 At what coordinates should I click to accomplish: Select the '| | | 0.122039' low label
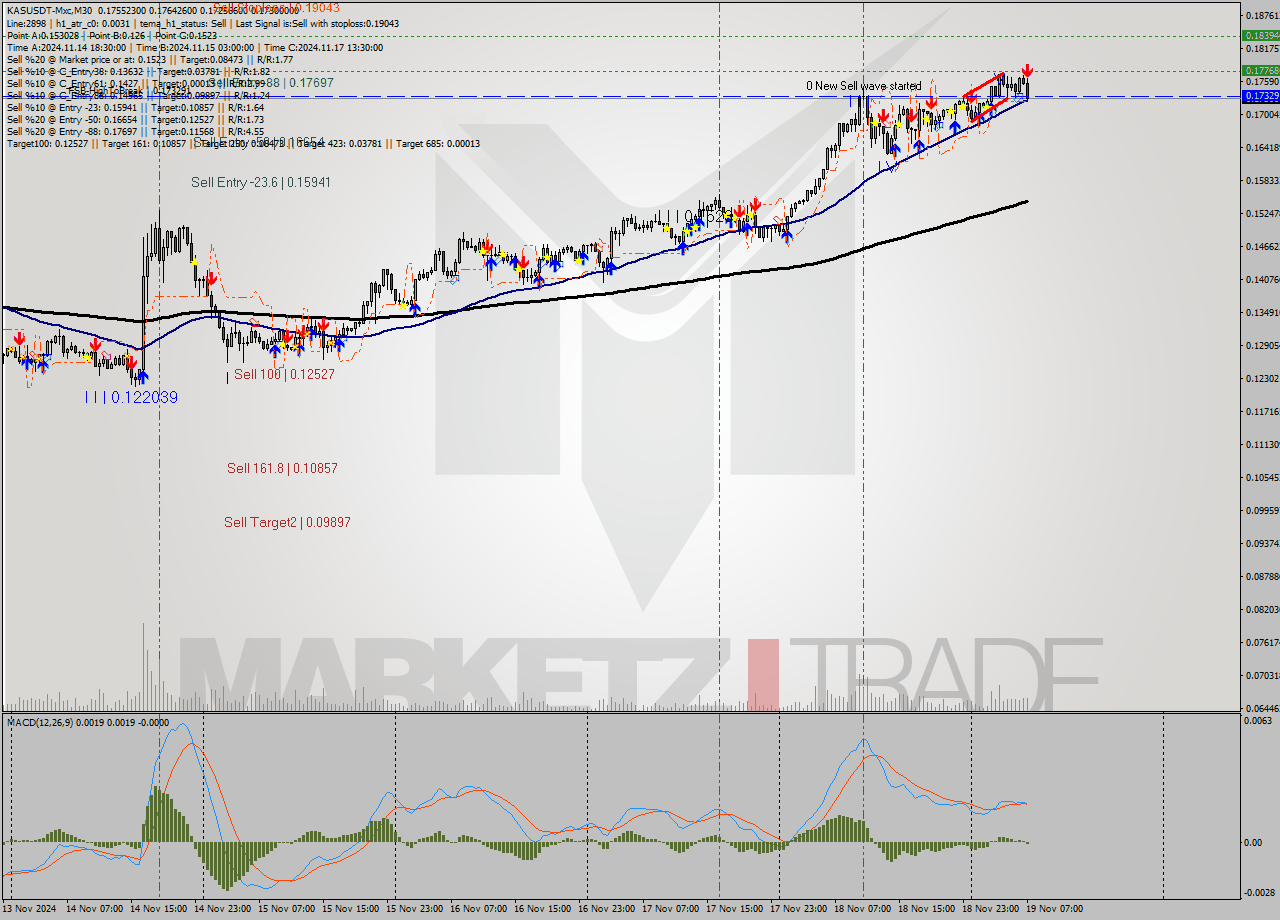click(131, 397)
